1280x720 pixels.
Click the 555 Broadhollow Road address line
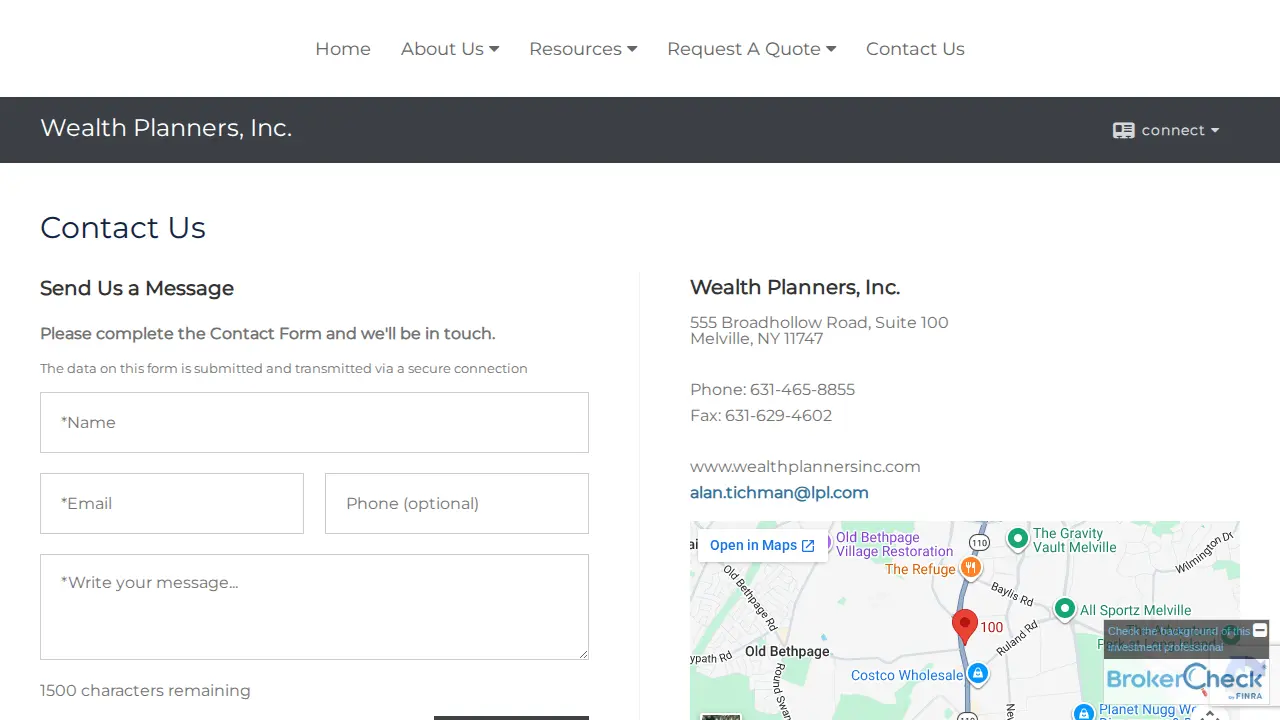tap(819, 322)
